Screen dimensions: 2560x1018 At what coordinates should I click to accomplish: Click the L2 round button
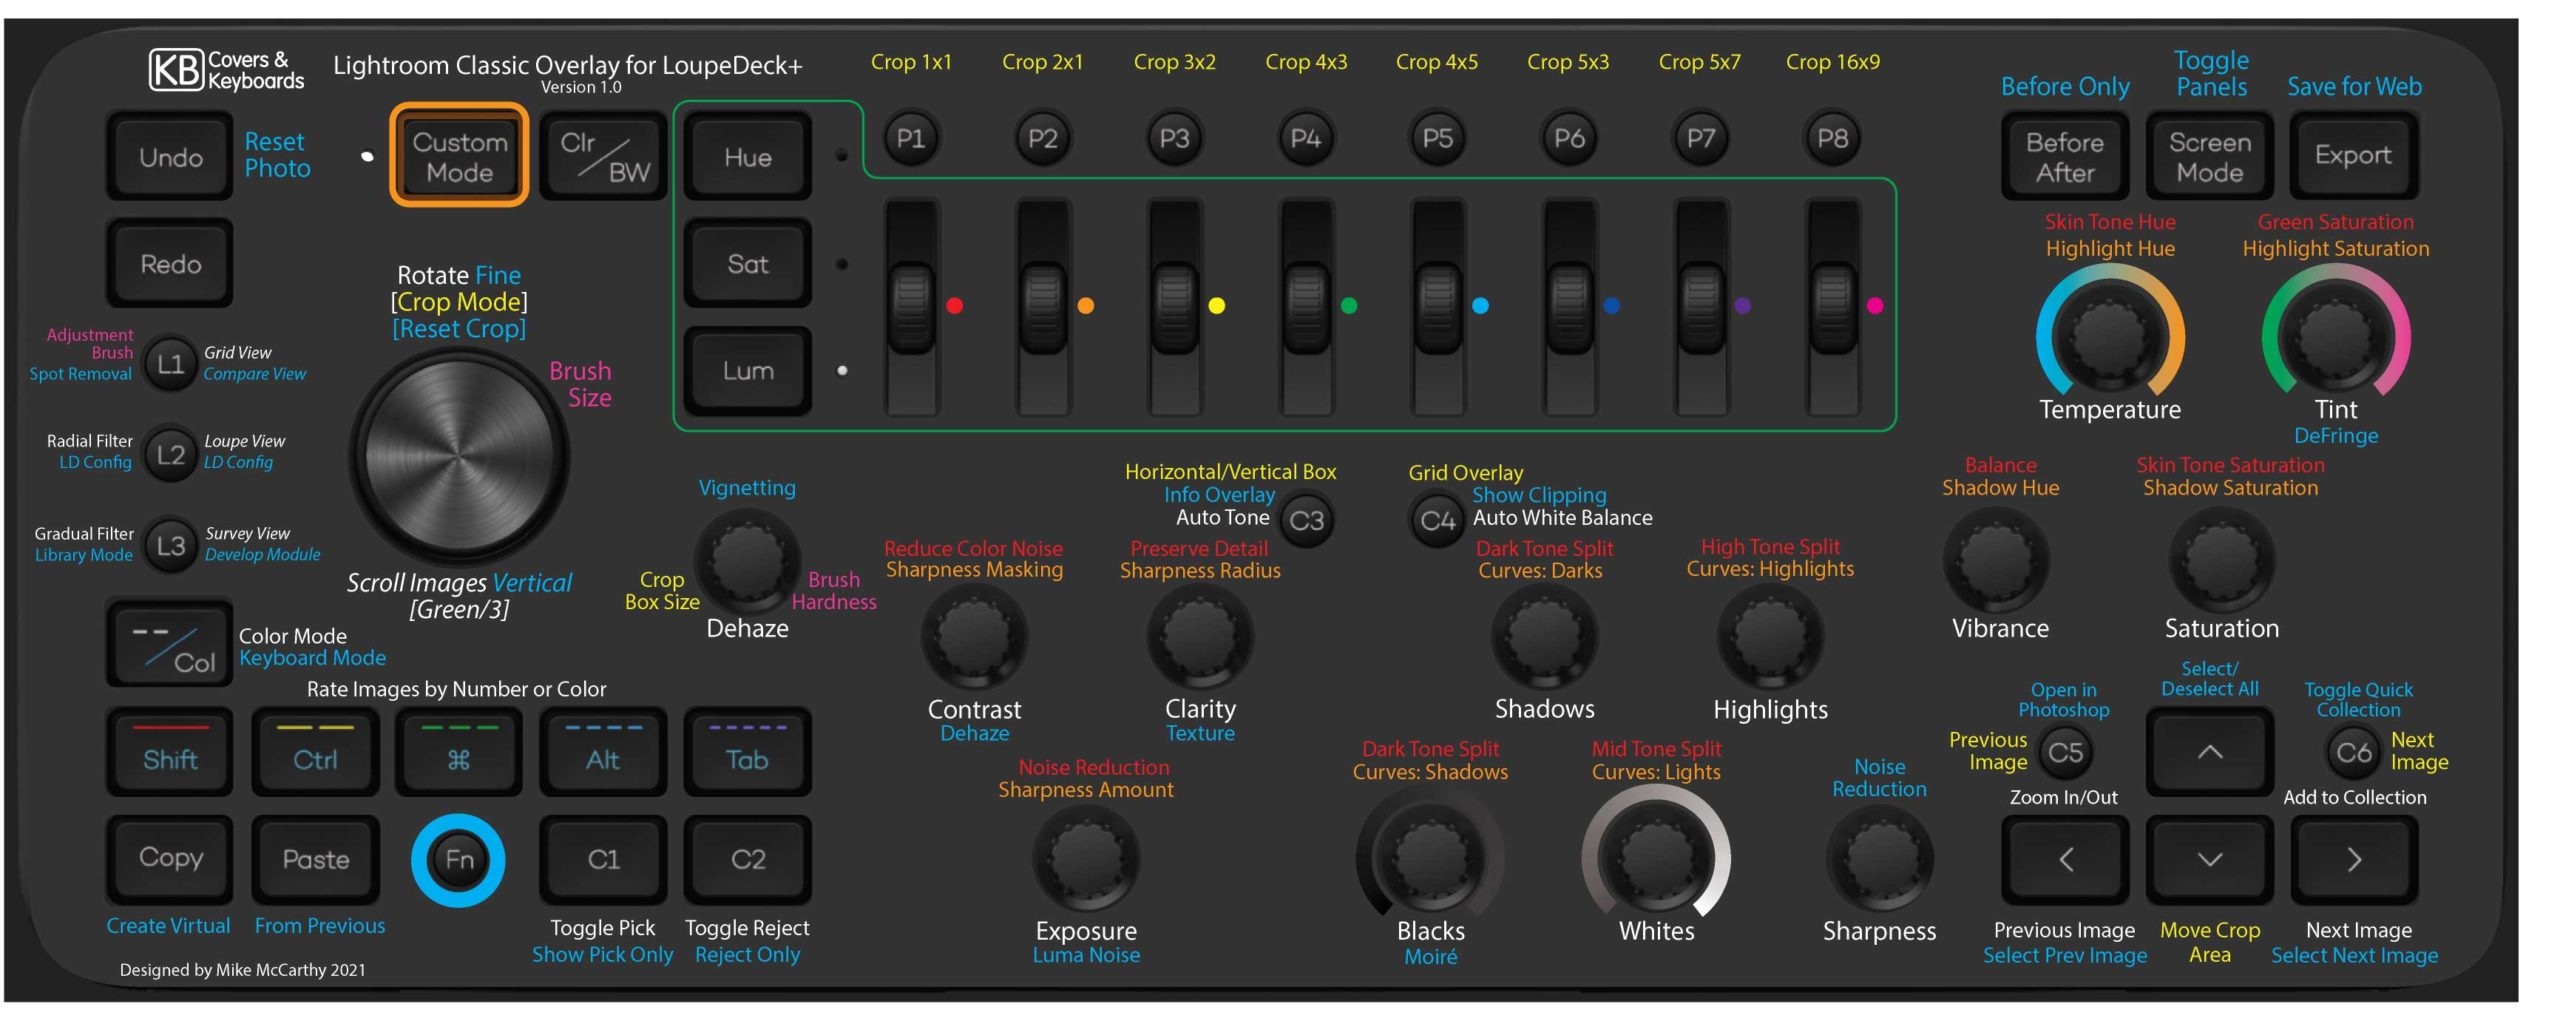[x=170, y=454]
